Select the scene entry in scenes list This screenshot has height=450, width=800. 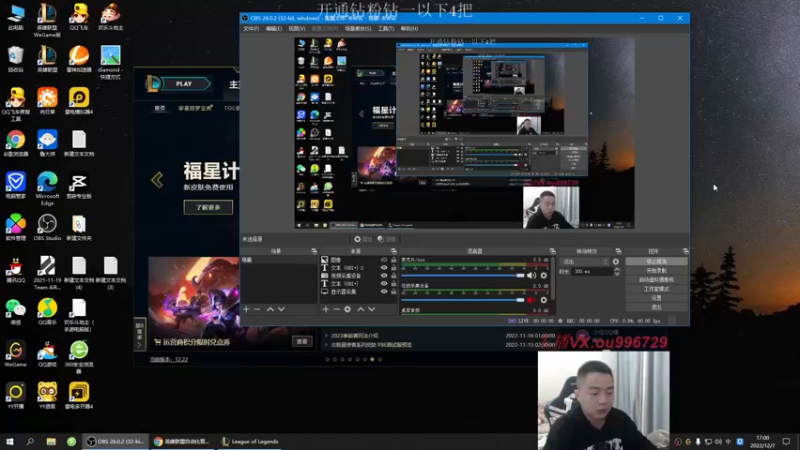[x=279, y=260]
